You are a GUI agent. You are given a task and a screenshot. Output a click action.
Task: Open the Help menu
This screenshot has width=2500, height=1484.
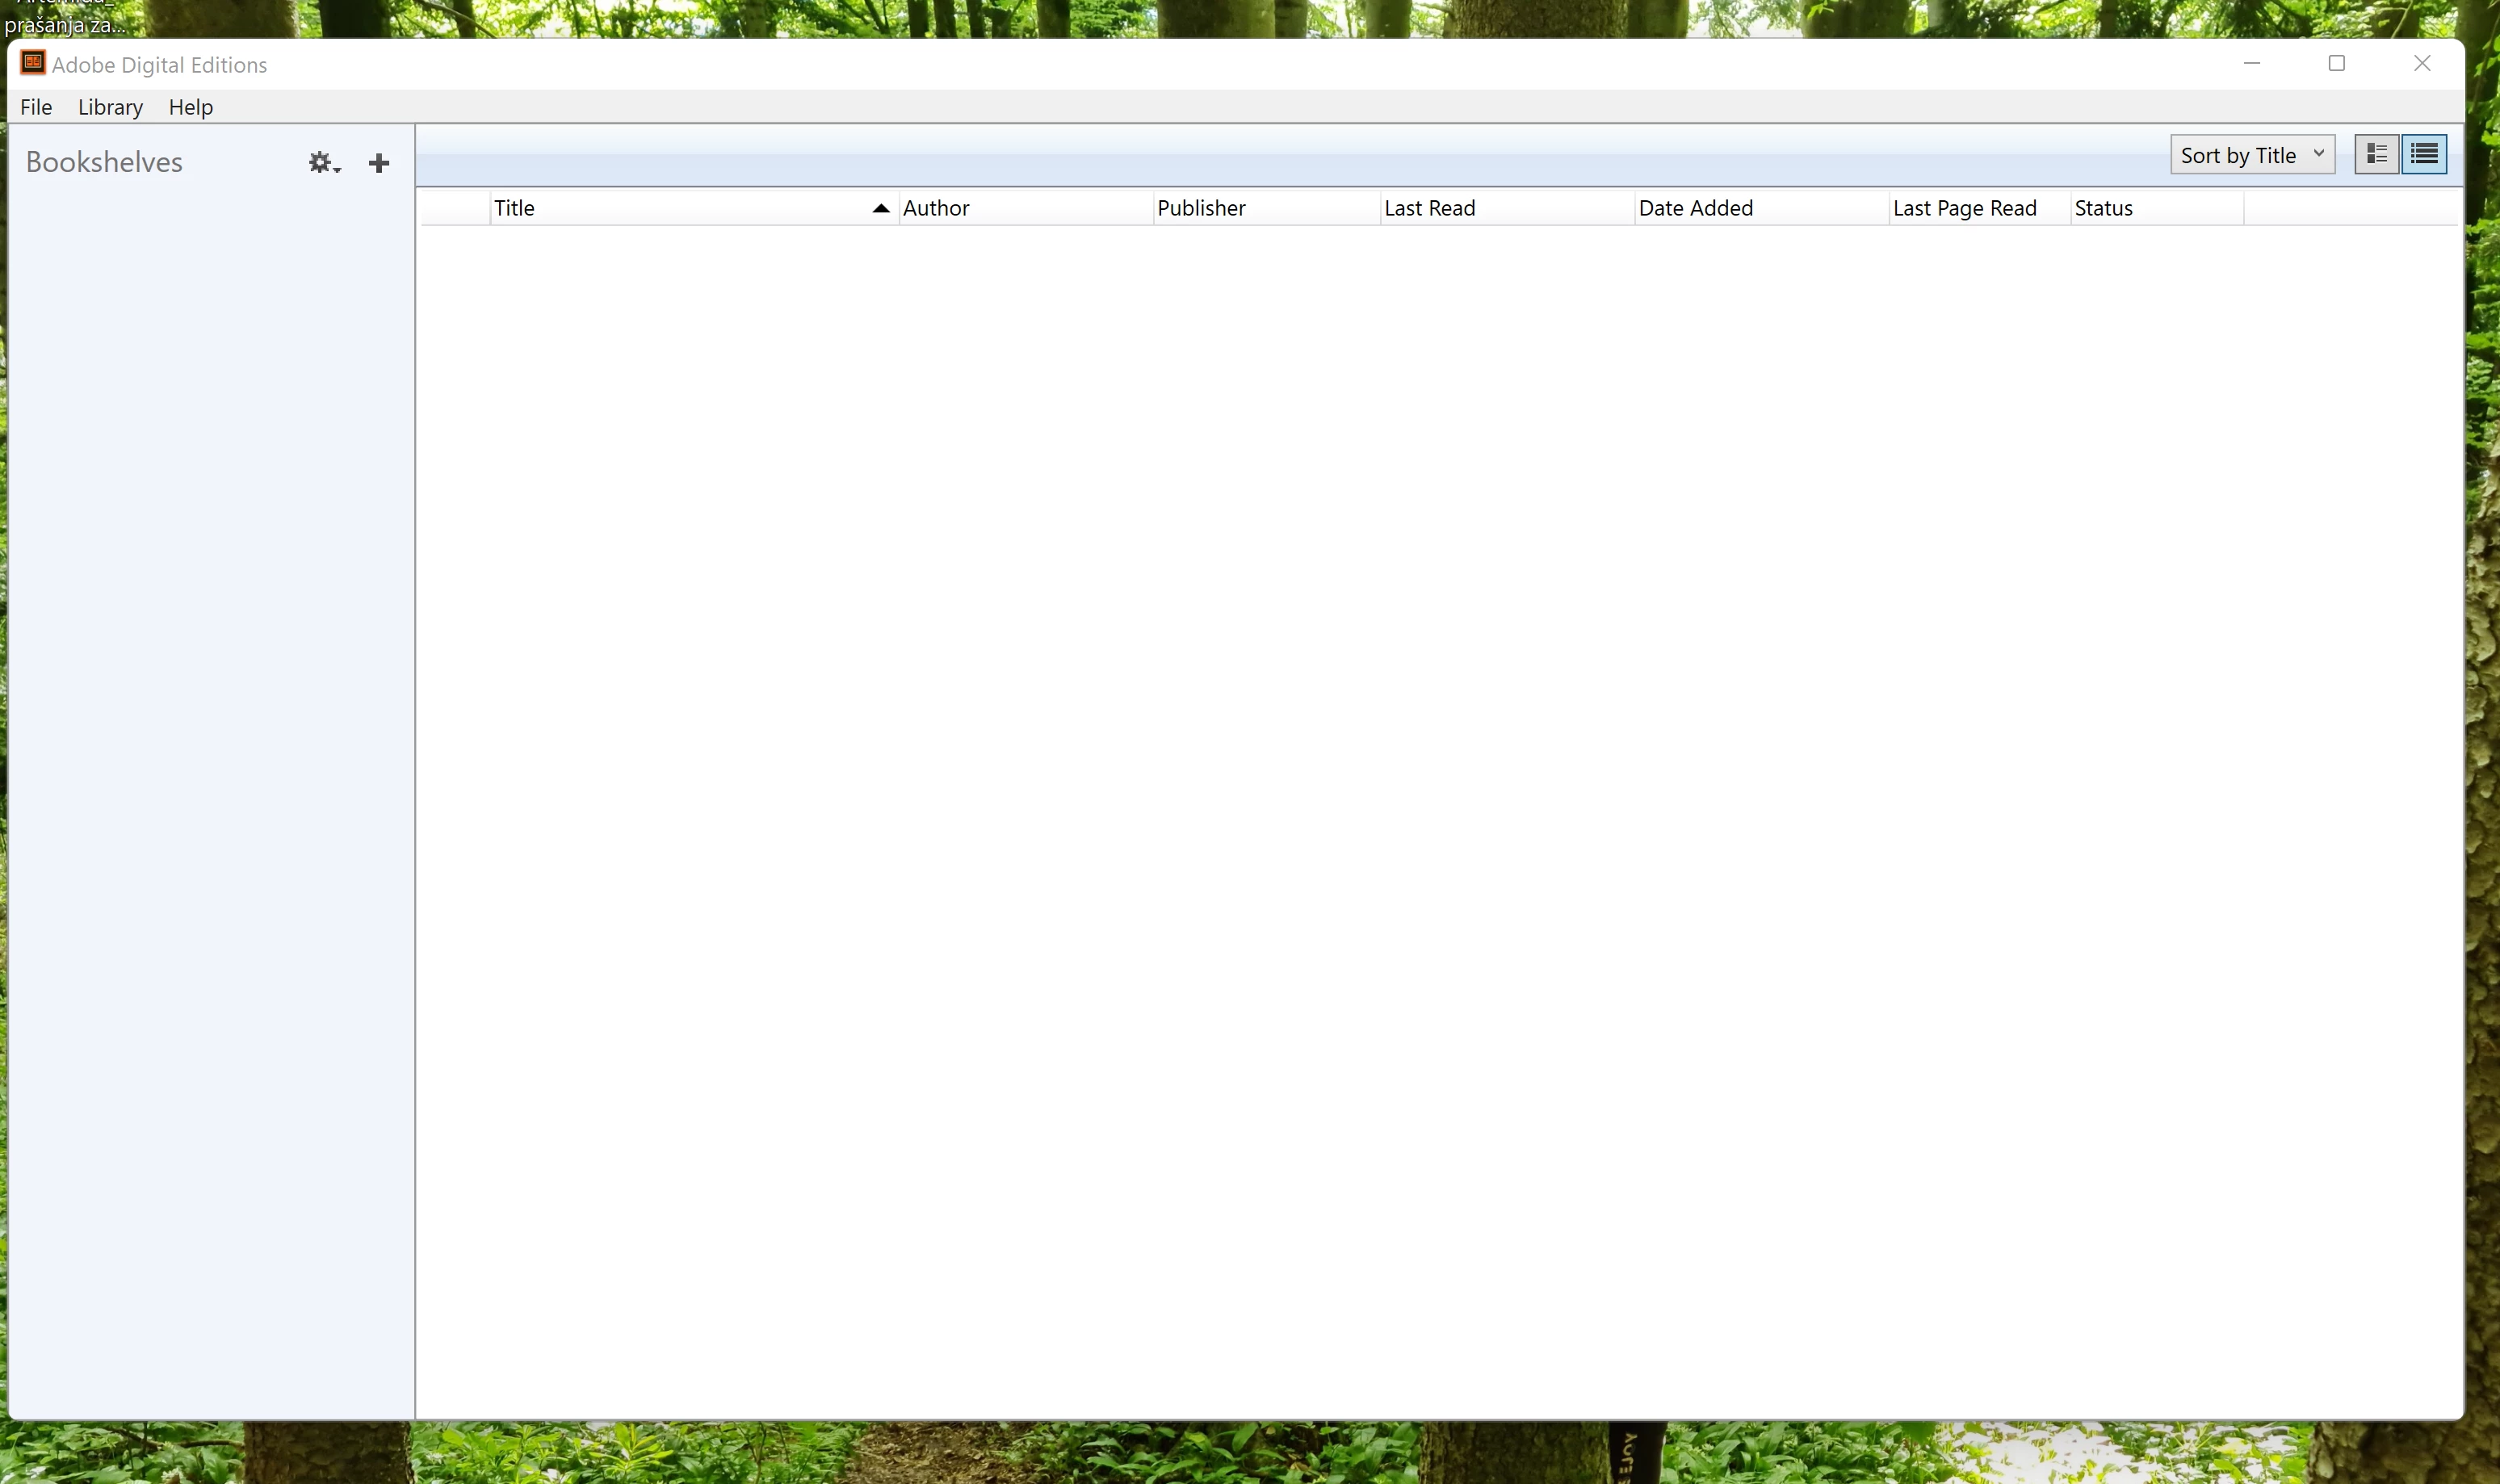(x=190, y=107)
